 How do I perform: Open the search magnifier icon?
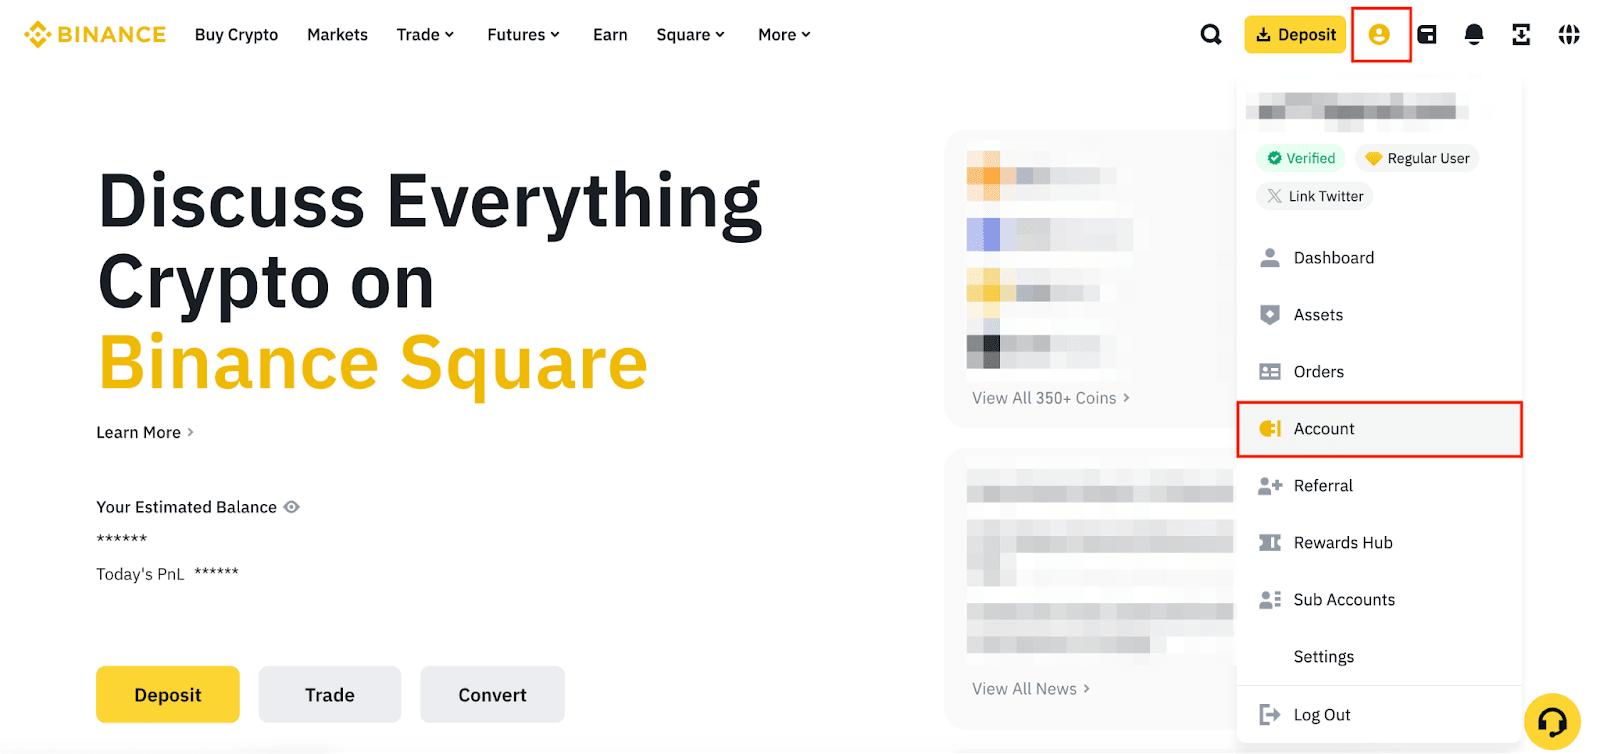[1211, 35]
